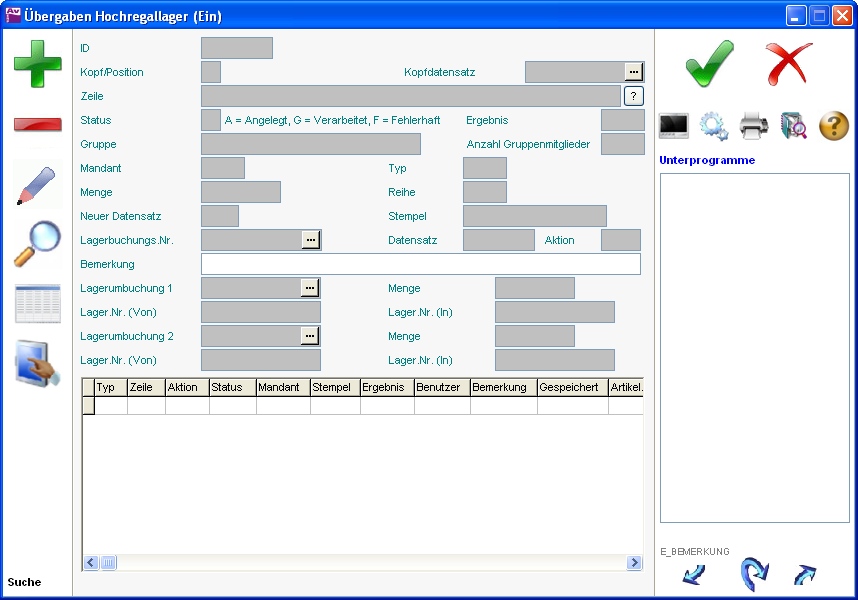
Task: Open Lagerumbuchung 1 lookup ellipsis button
Action: (x=311, y=288)
